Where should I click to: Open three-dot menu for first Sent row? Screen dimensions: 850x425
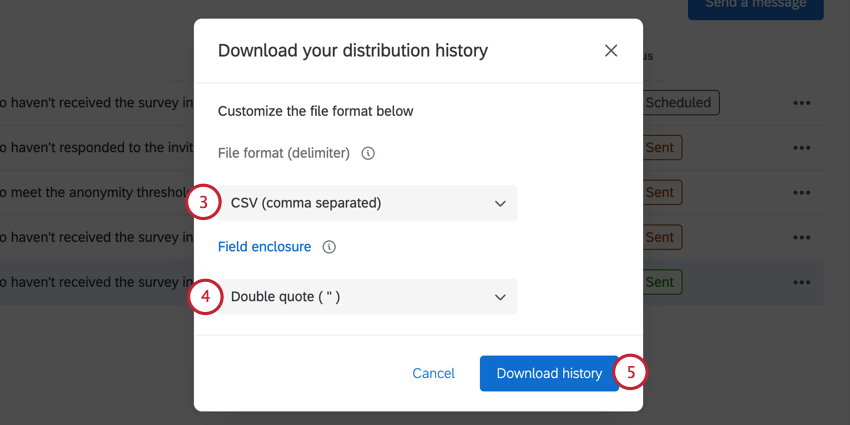(801, 148)
